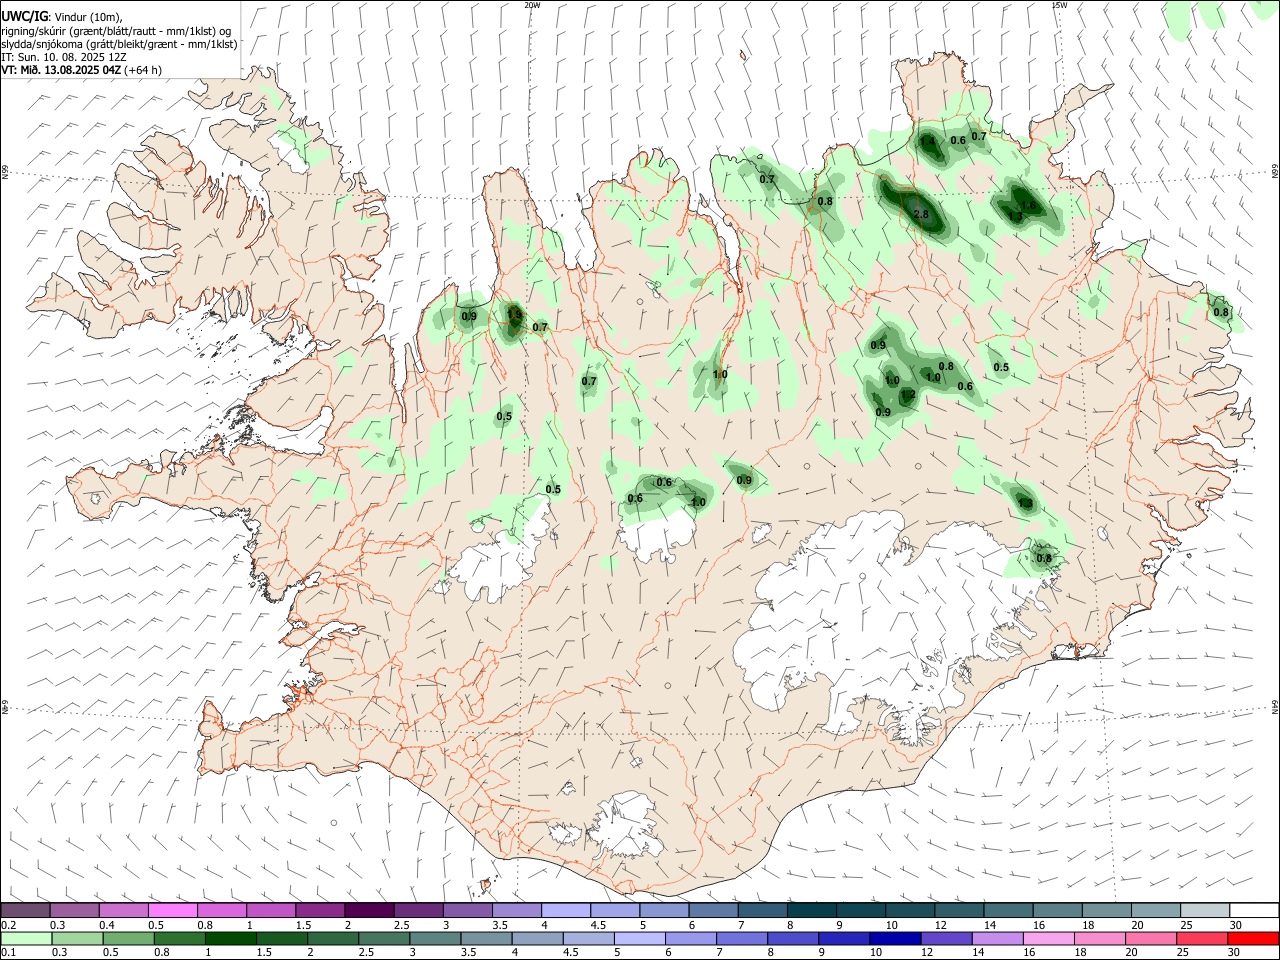This screenshot has width=1280, height=960.
Task: Click the 30 label in snow legend row
Action: point(1236,925)
